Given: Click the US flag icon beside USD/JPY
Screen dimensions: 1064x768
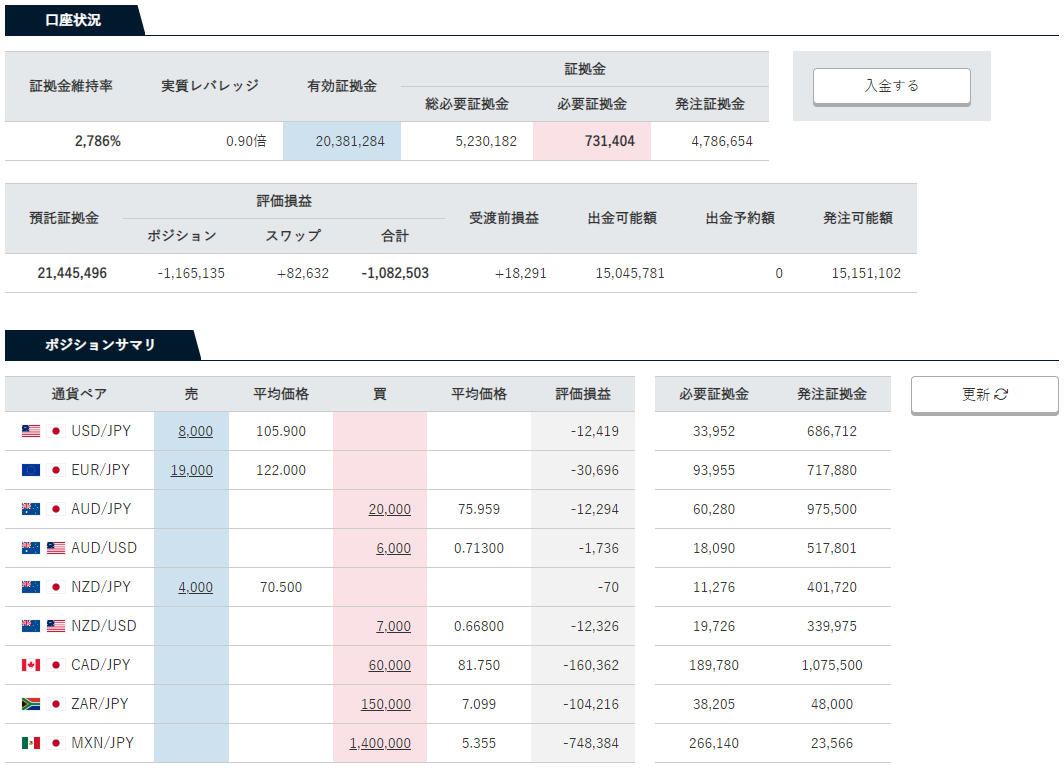Looking at the screenshot, I should [31, 431].
